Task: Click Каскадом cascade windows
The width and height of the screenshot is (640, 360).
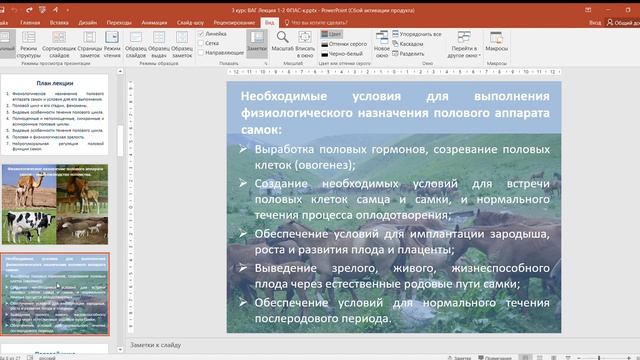Action: [407, 44]
